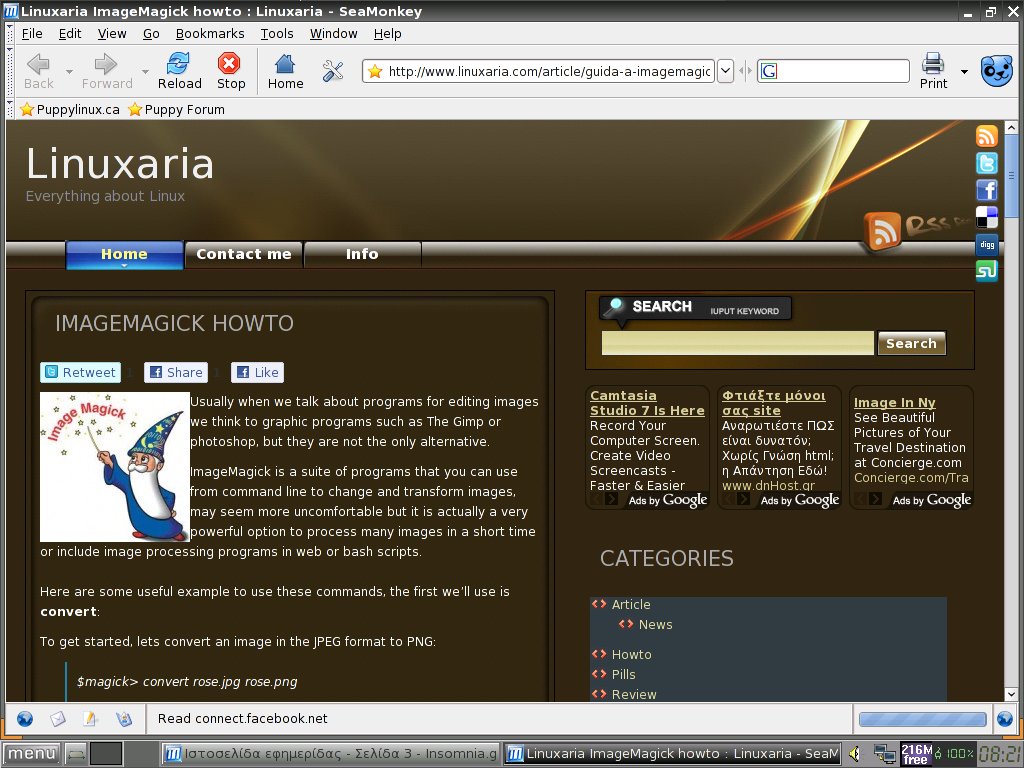The height and width of the screenshot is (768, 1024).
Task: Click the Puppy Forum bookmark
Action: 176,109
